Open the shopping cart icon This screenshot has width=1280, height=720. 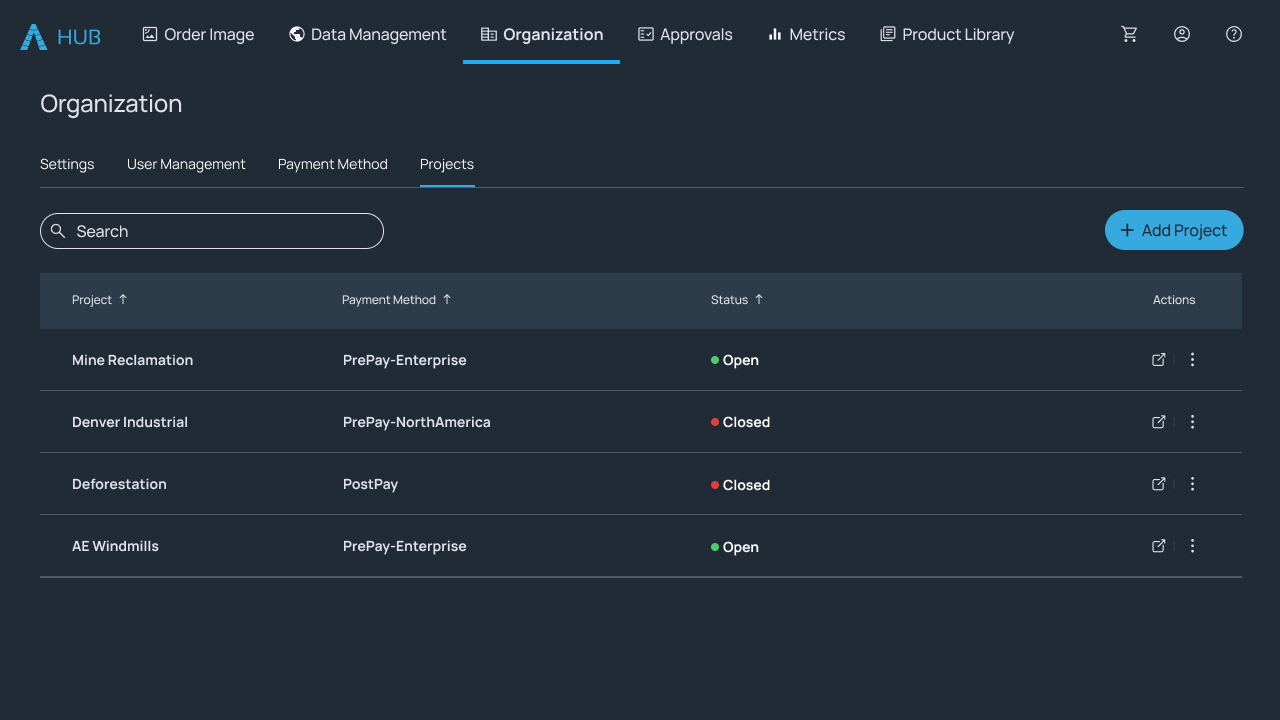pyautogui.click(x=1130, y=34)
